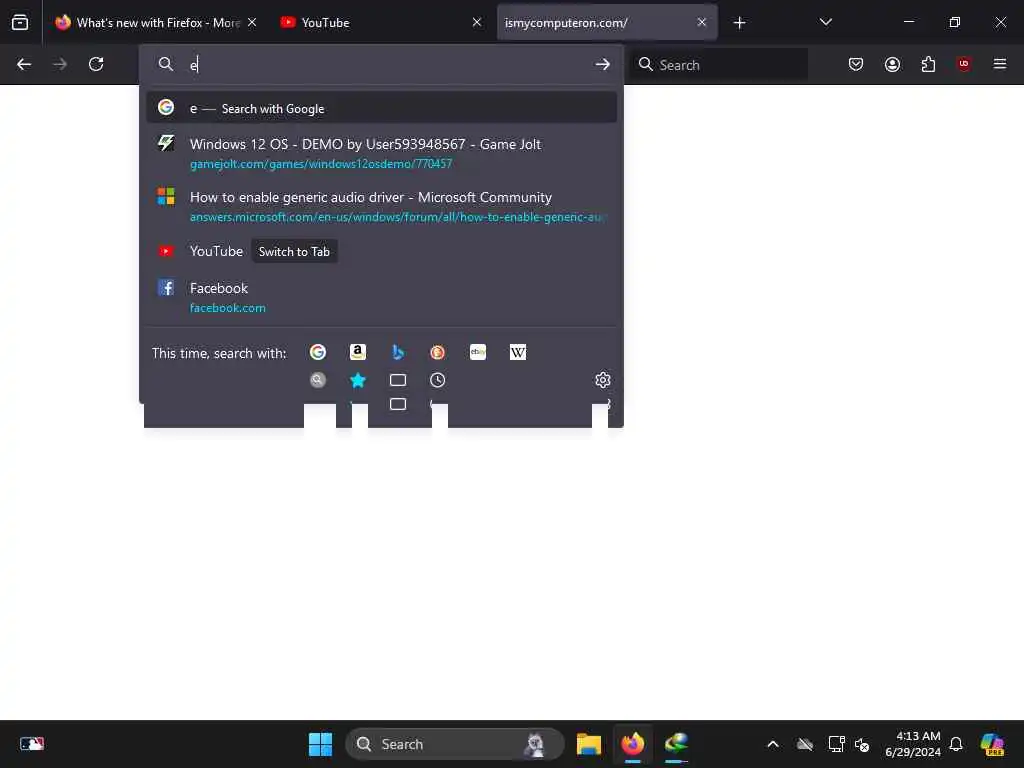
Task: Open Save to Pocket icon
Action: pyautogui.click(x=856, y=64)
